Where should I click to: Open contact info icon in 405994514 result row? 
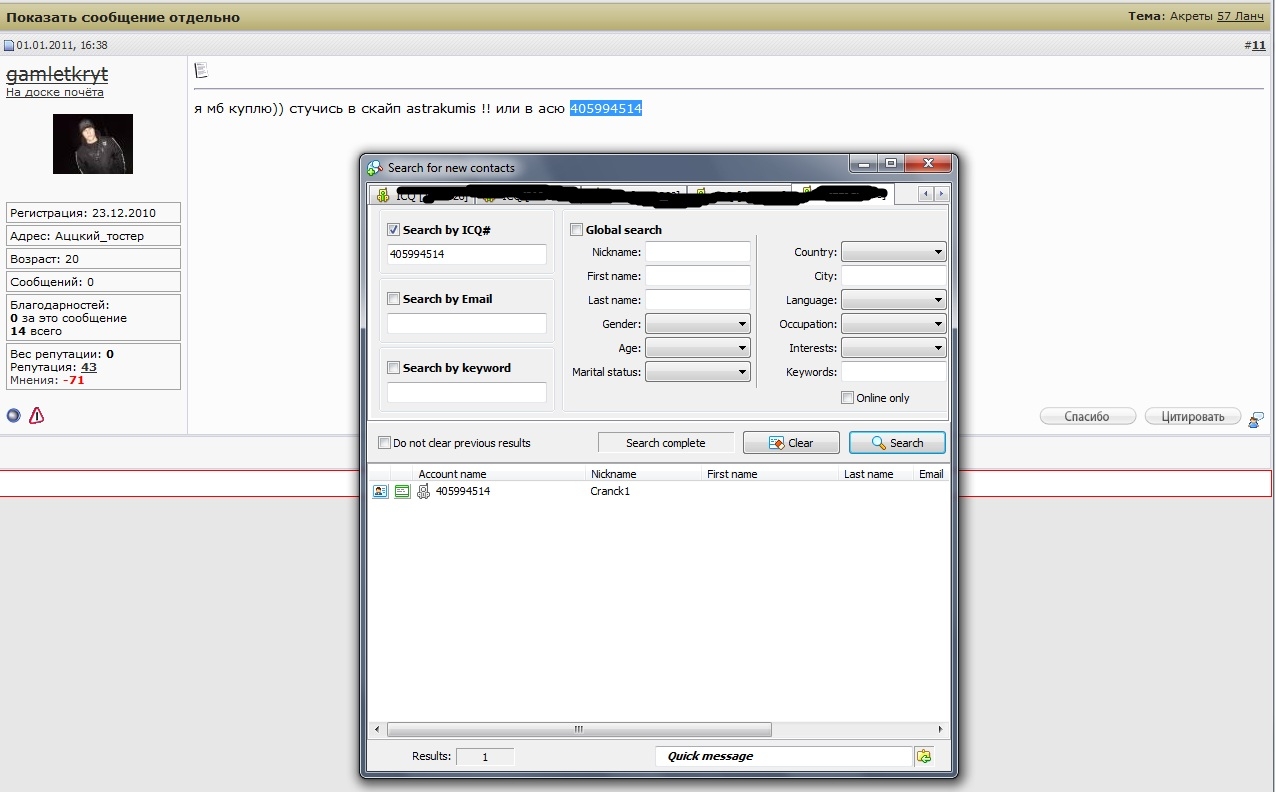point(380,491)
